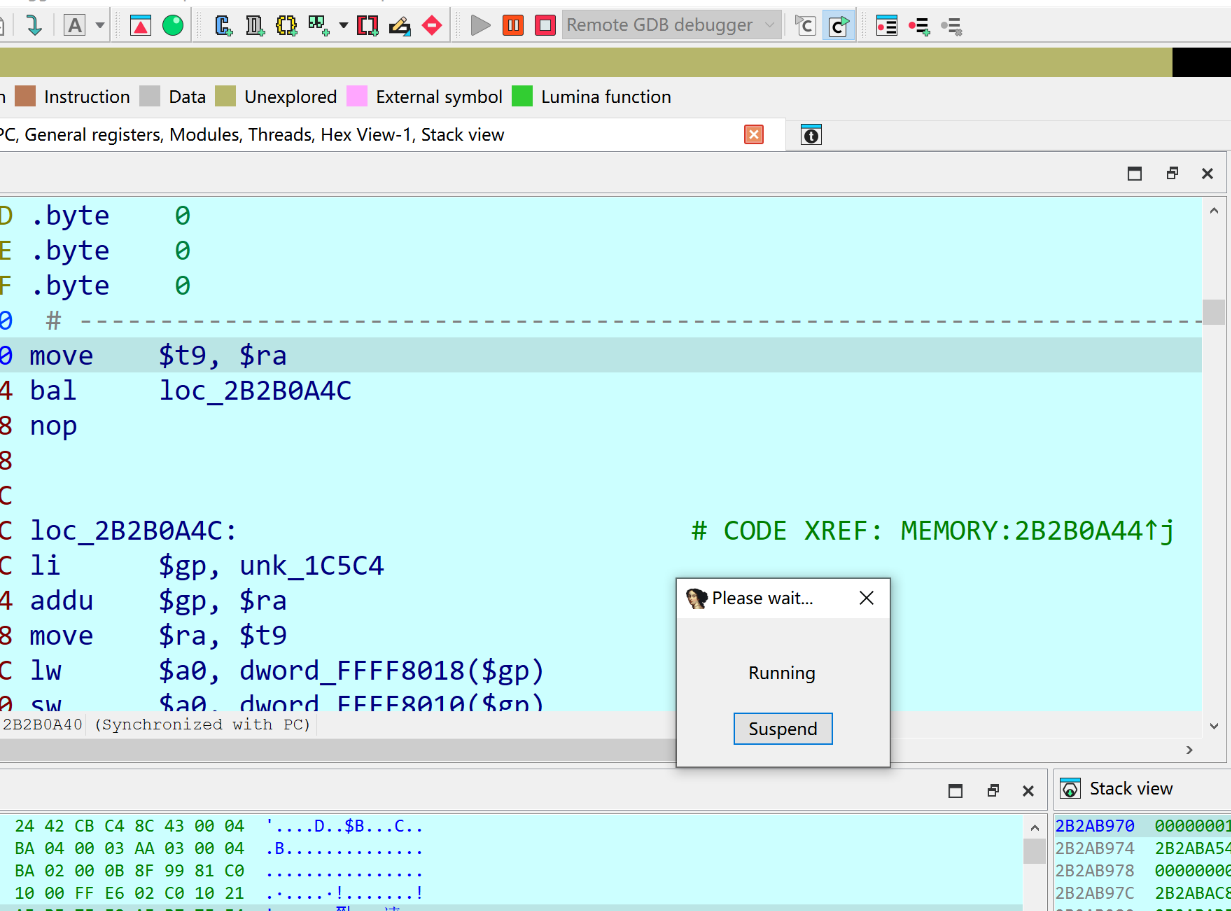
Task: Float the disassembly panel
Action: click(x=1172, y=174)
